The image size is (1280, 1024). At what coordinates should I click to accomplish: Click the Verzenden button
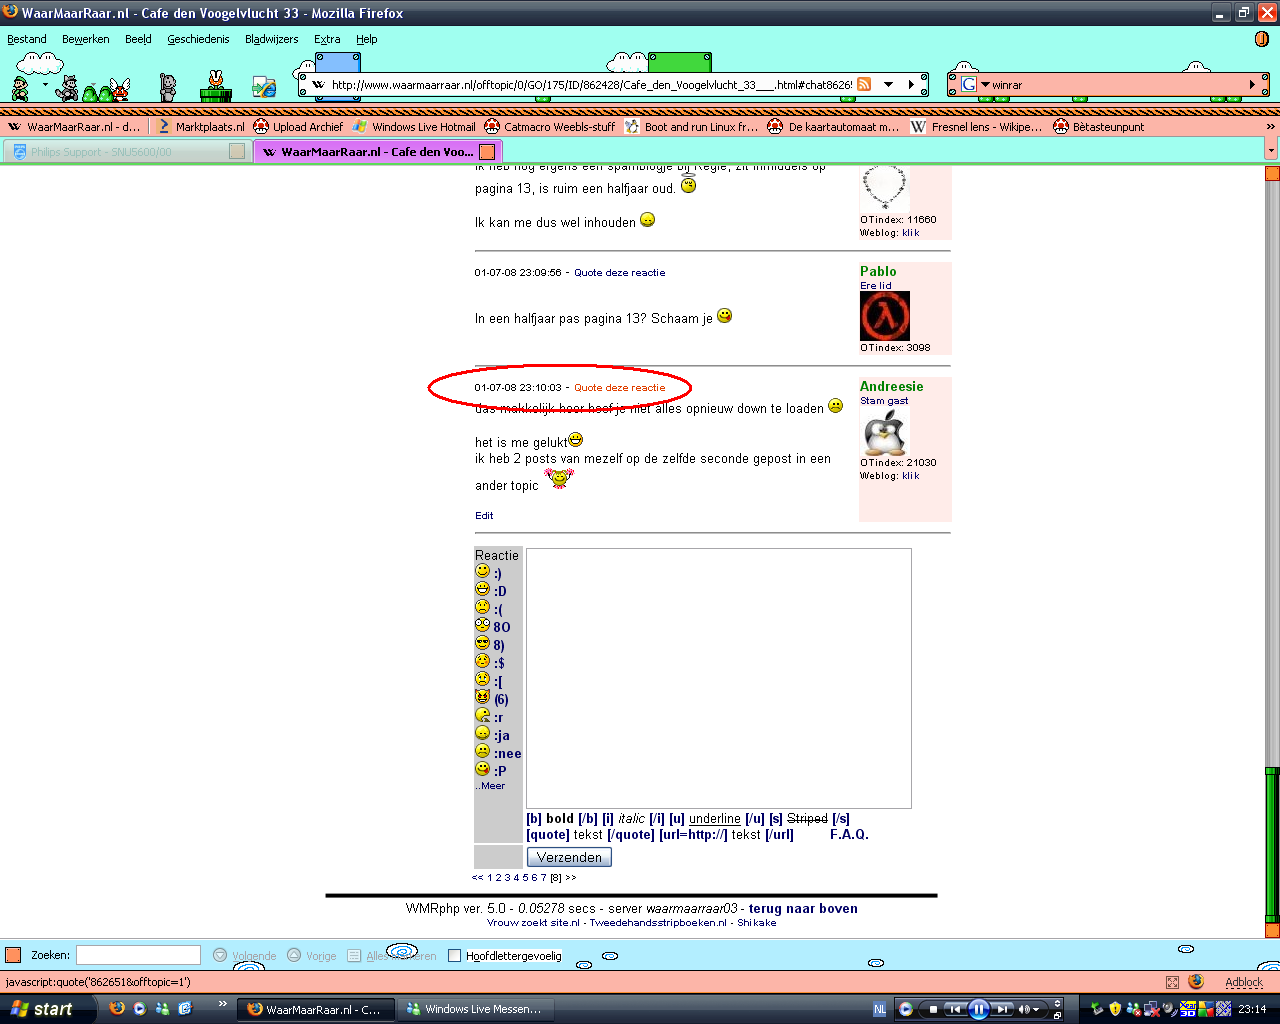[569, 857]
